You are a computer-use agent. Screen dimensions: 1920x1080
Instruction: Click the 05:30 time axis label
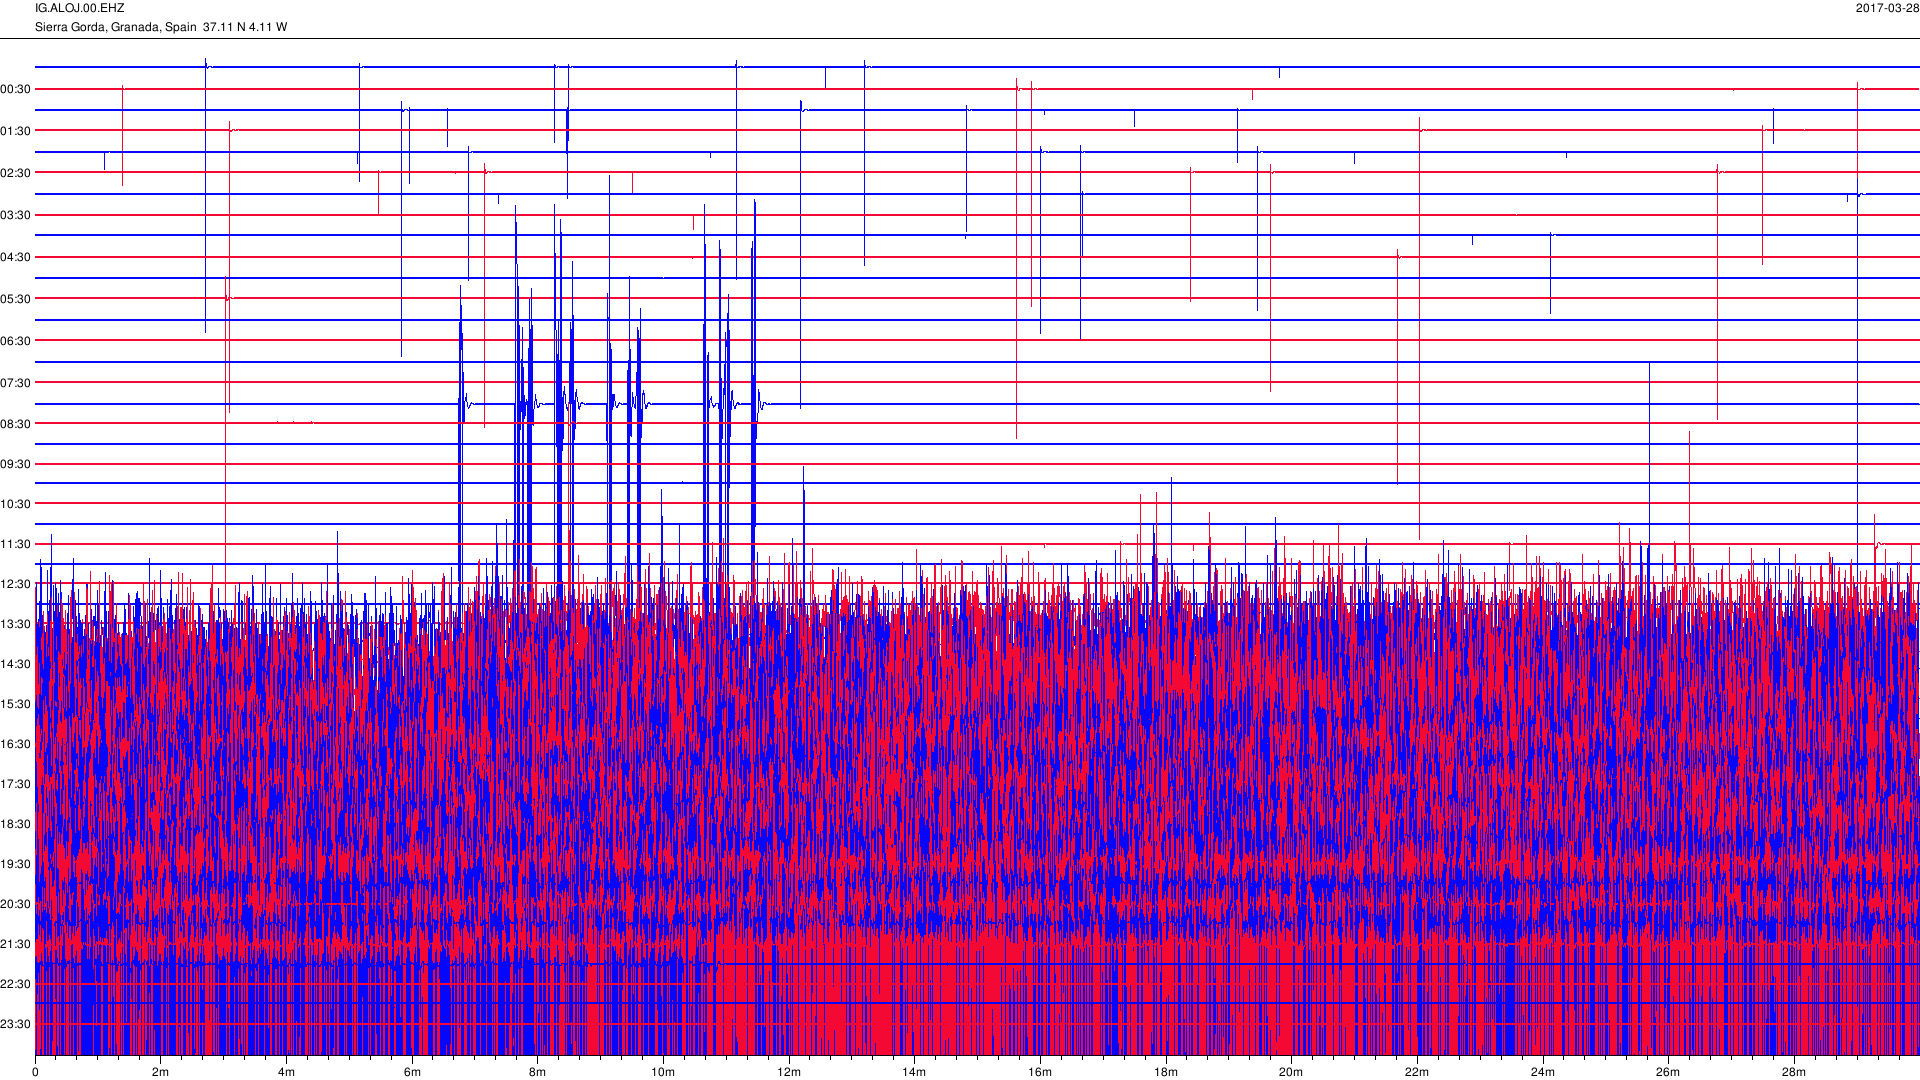[x=16, y=299]
